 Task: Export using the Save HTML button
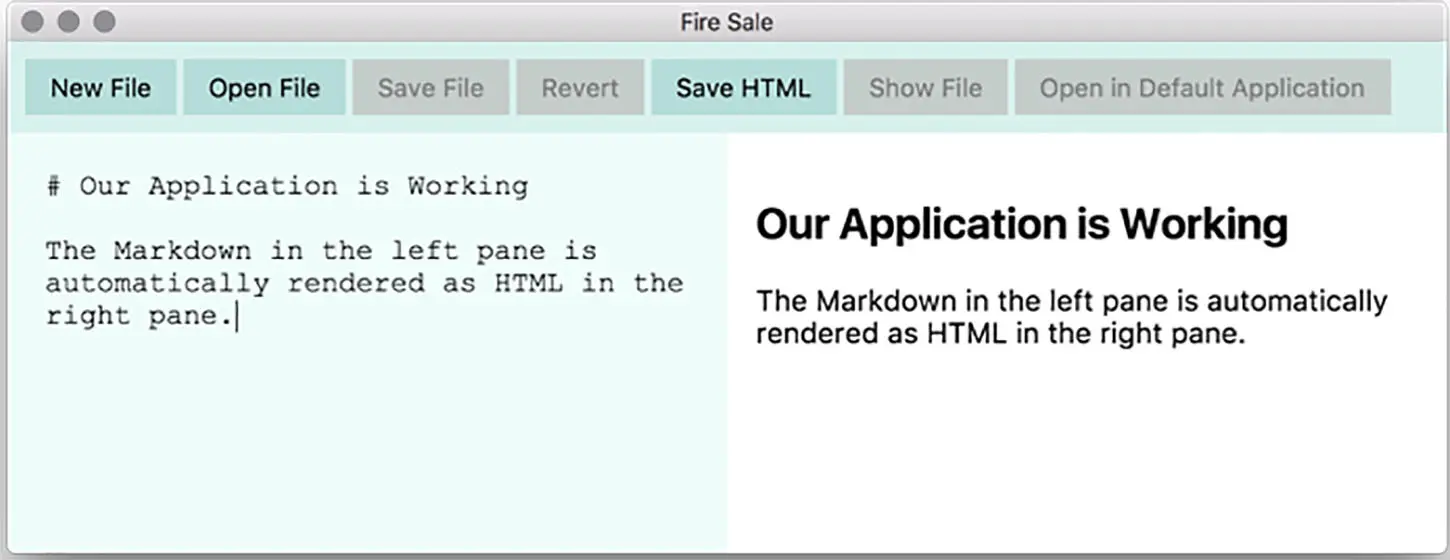743,88
